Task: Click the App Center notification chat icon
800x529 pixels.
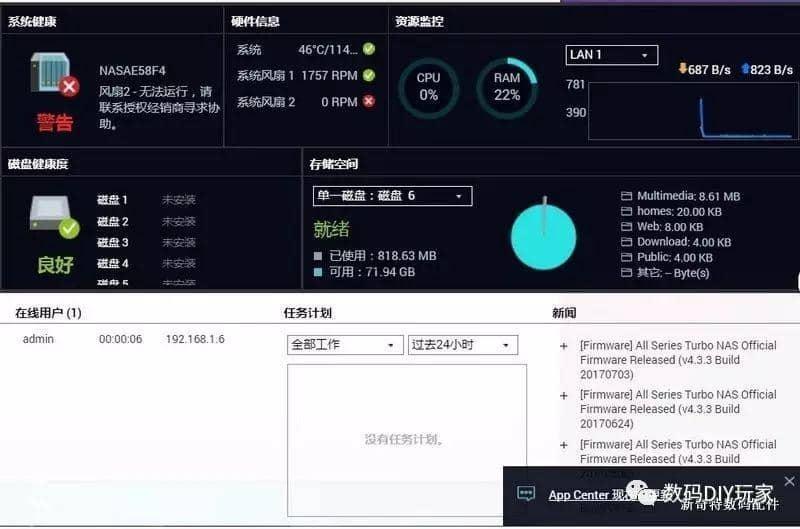Action: (x=526, y=494)
